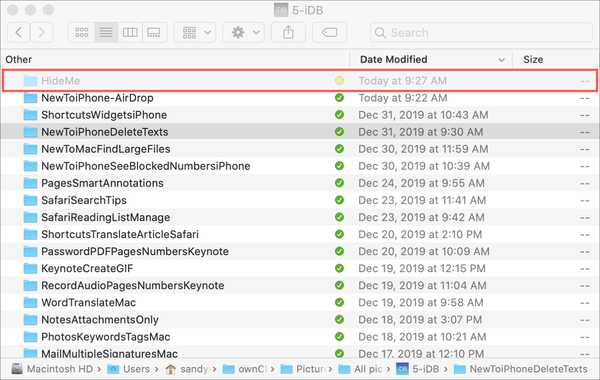This screenshot has height=380, width=600.
Task: Switch to icon view in the toolbar
Action: point(81,33)
